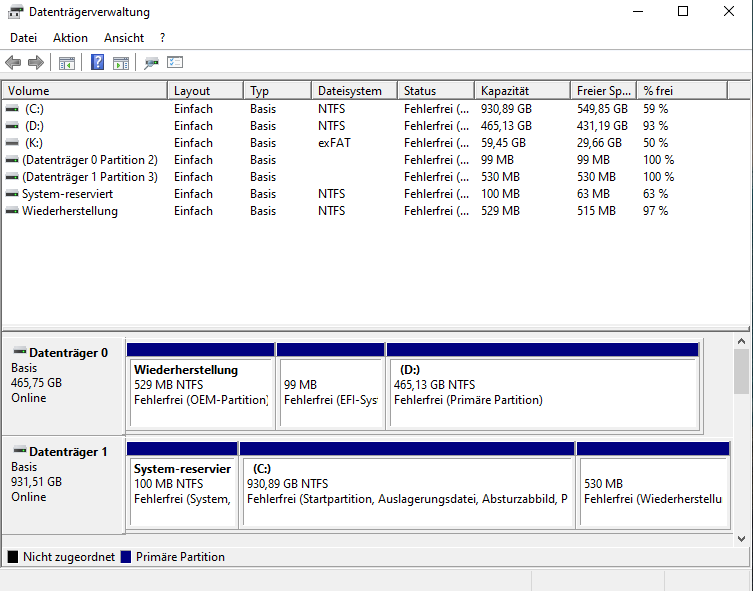Close the Datenträgerverwaltung window
Image resolution: width=753 pixels, height=591 pixels.
729,12
